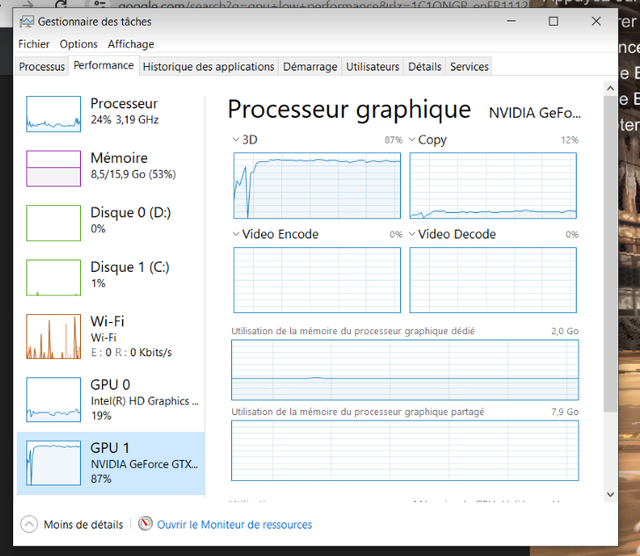Screen dimensions: 640x556
Task: Open the Options menu
Action: (x=78, y=44)
